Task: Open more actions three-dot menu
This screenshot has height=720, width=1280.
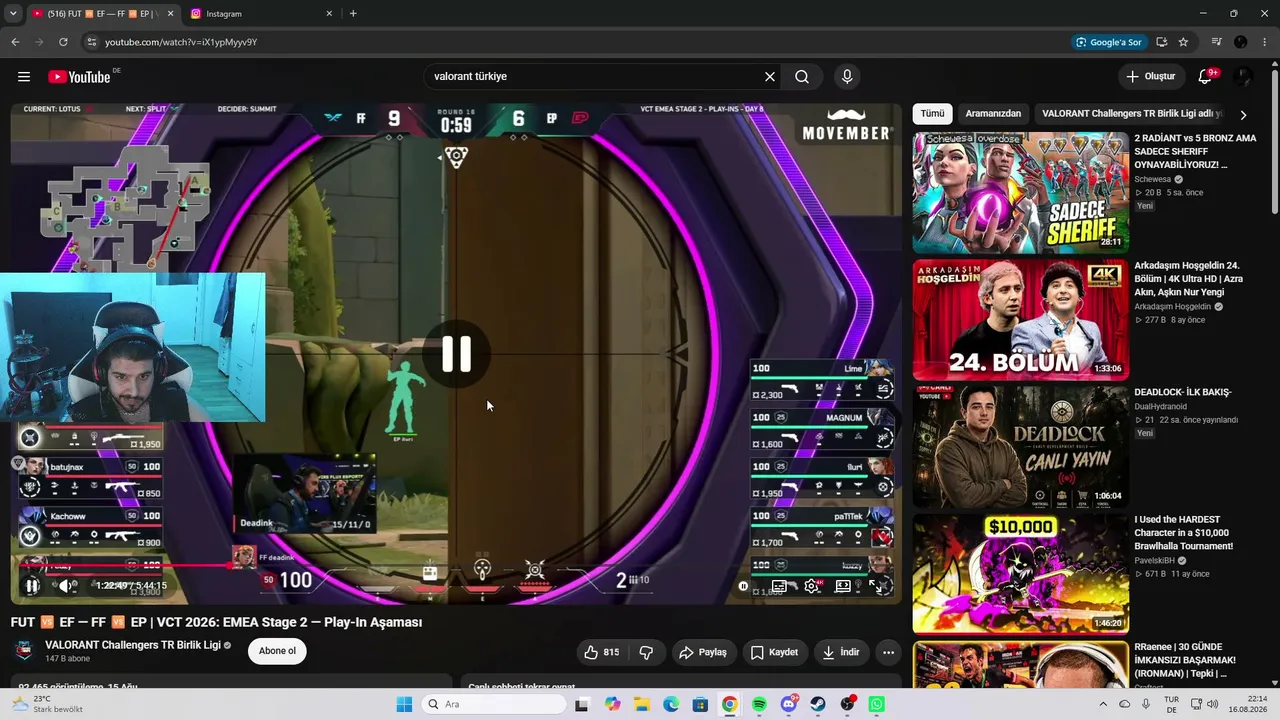Action: coord(888,652)
